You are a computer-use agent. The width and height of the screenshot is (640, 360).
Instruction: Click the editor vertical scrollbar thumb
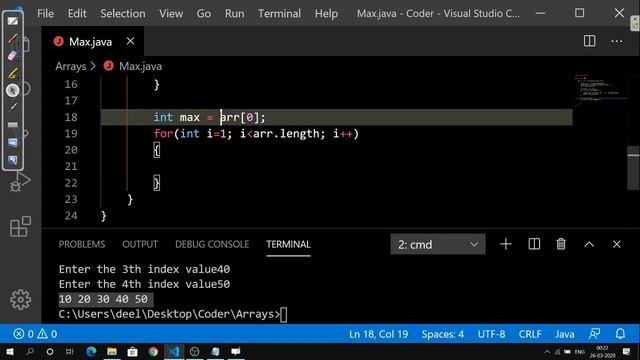[x=633, y=167]
